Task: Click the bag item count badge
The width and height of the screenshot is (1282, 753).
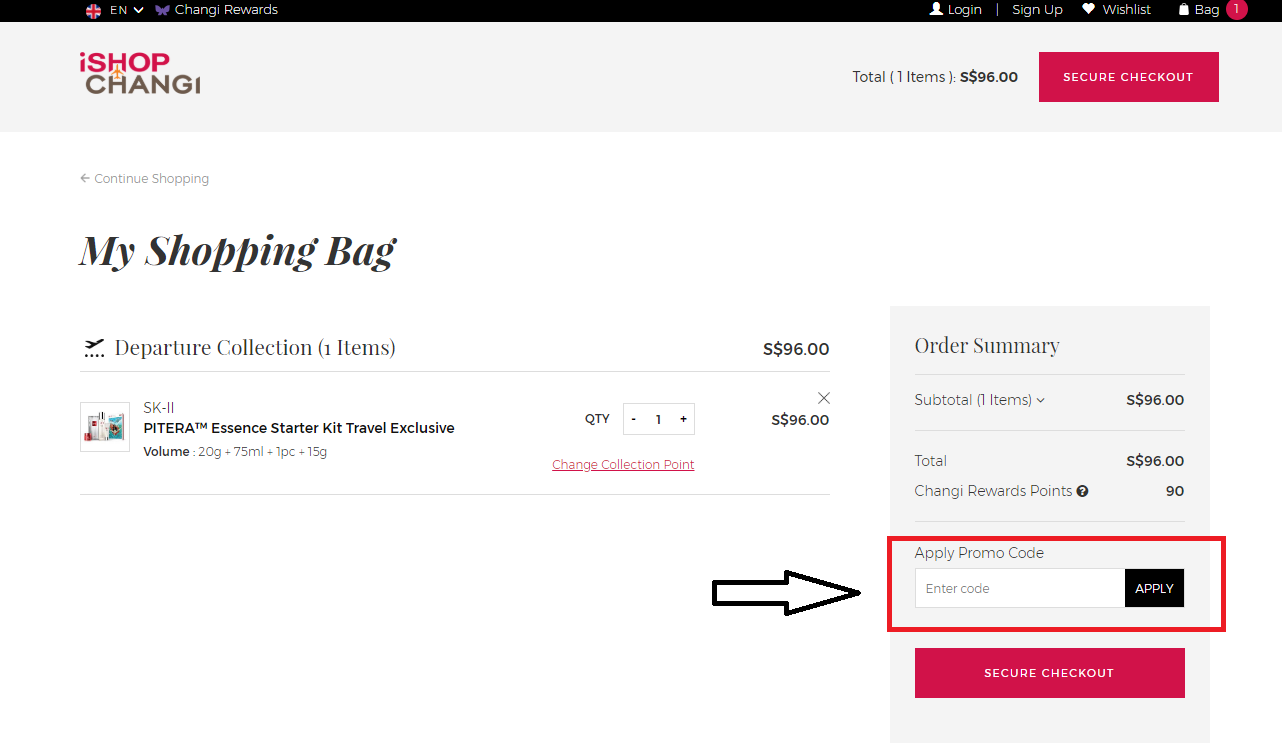Action: (x=1237, y=9)
